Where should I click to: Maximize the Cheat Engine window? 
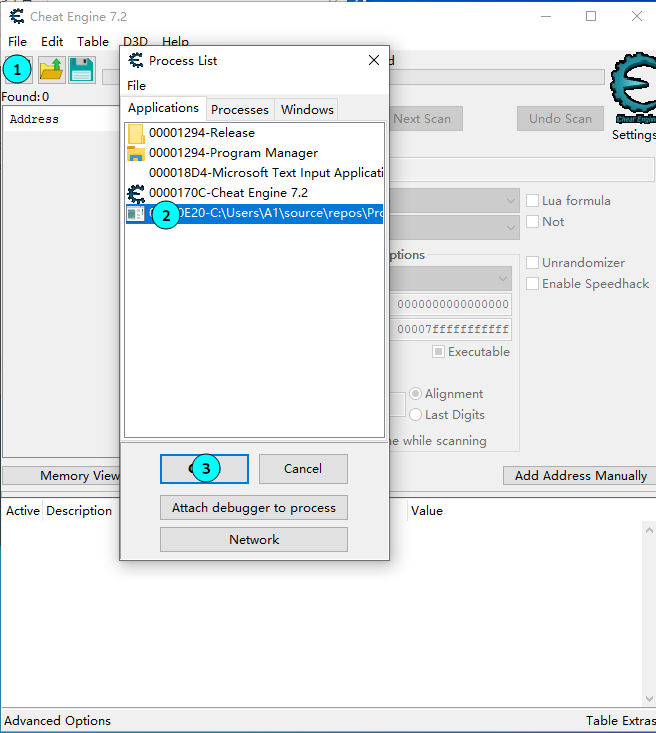pyautogui.click(x=591, y=16)
